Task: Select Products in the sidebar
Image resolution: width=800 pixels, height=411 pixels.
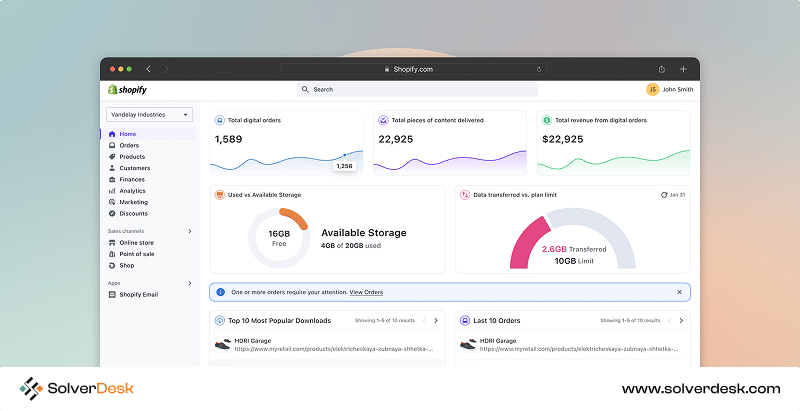Action: [x=132, y=156]
